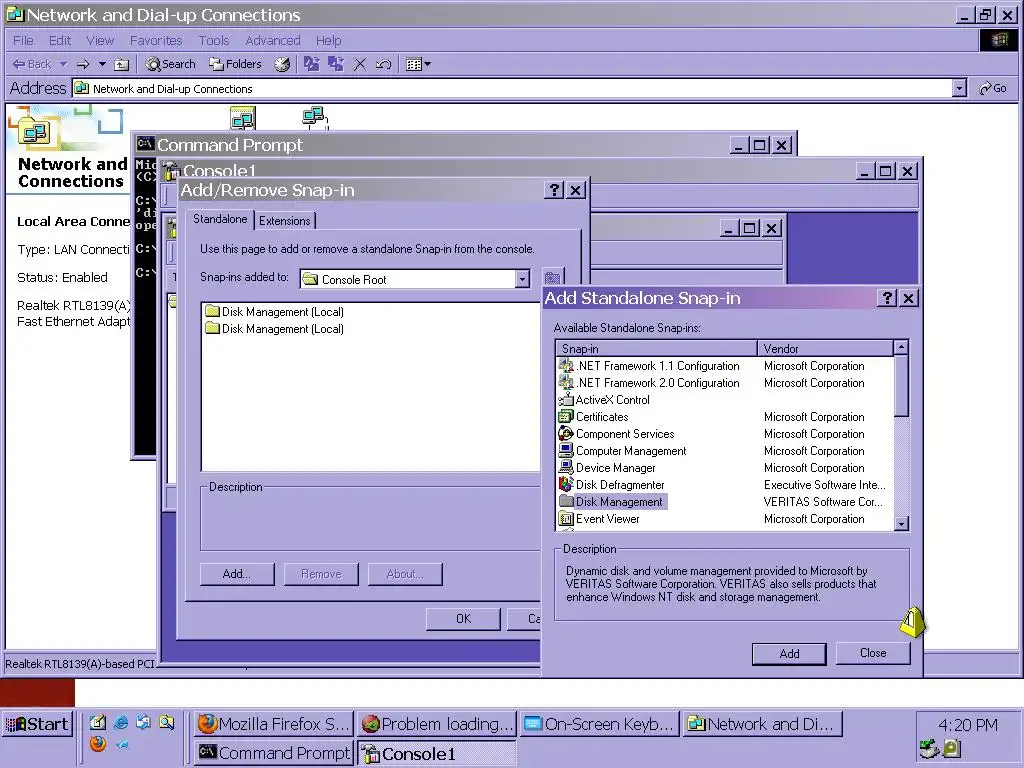This screenshot has height=768, width=1024.
Task: Open Search pane in Network Connections
Action: (x=170, y=64)
